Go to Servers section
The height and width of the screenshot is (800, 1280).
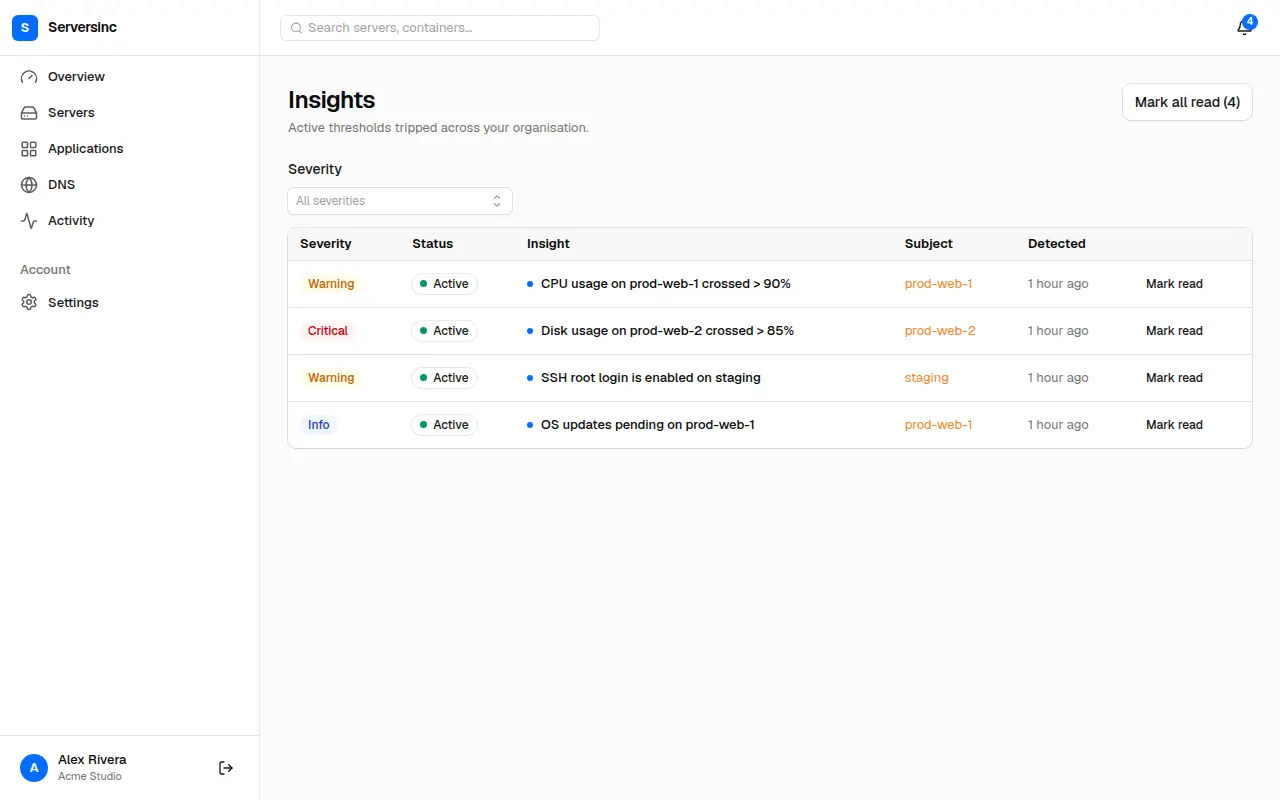[x=71, y=113]
